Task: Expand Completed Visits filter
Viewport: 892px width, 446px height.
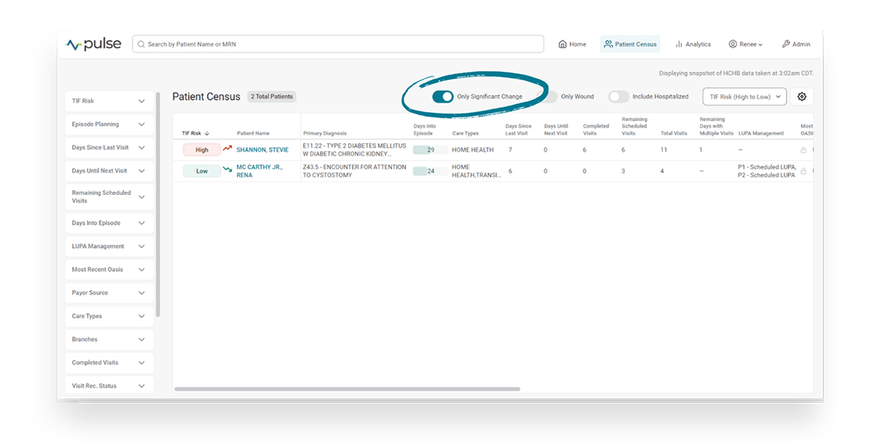Action: coord(109,363)
